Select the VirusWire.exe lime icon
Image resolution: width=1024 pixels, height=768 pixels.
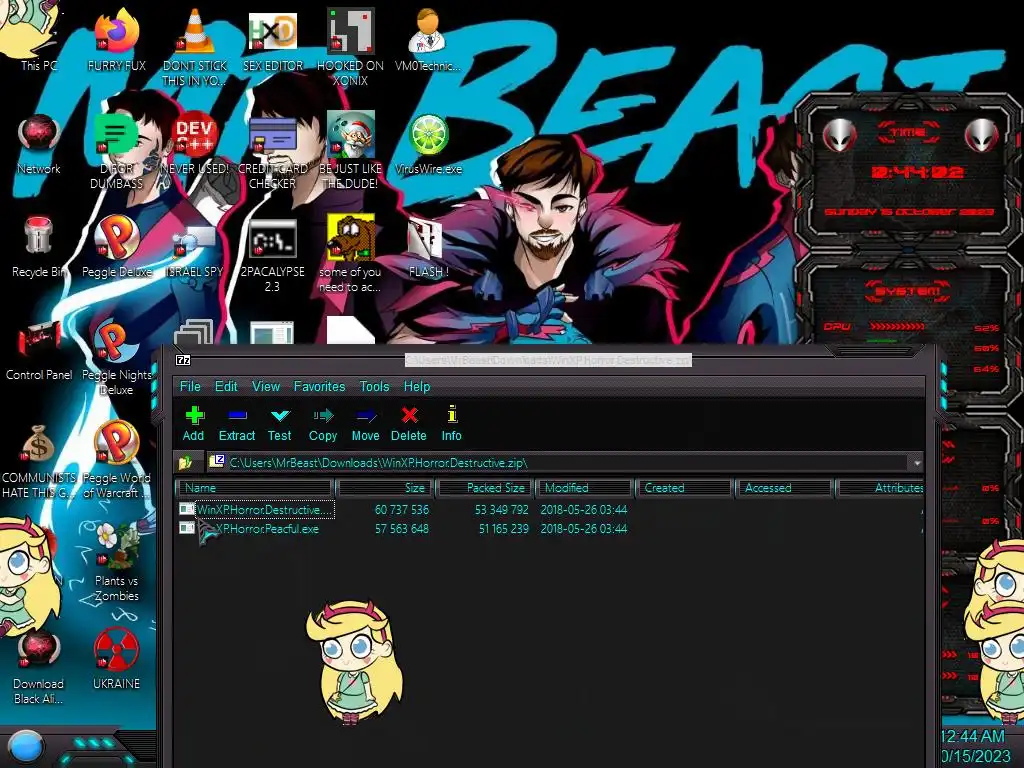(x=428, y=144)
